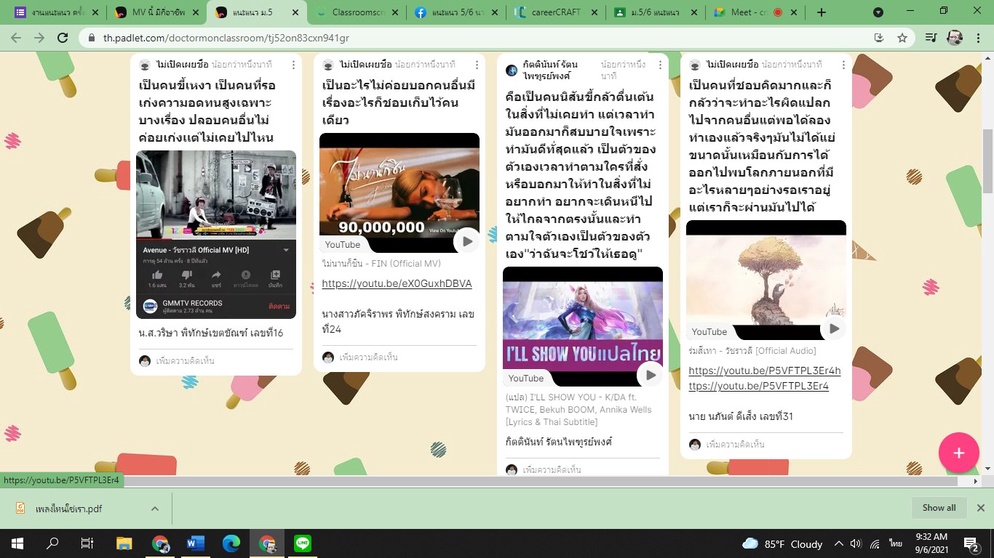
Task: Open Microsoft Word from taskbar
Action: tap(195, 543)
